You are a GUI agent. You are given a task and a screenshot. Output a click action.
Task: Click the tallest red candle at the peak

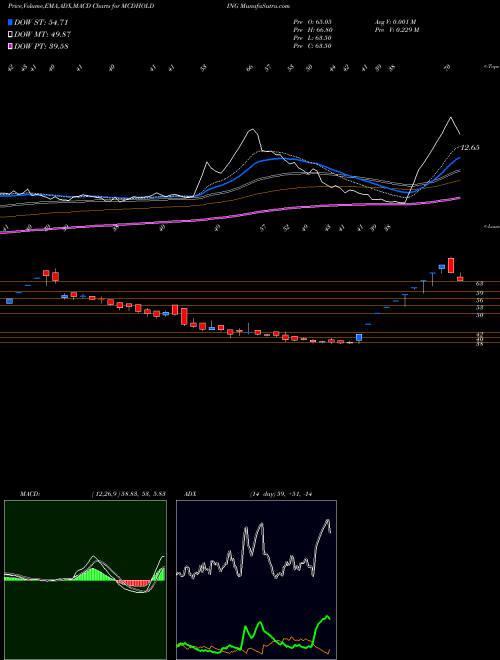point(451,265)
